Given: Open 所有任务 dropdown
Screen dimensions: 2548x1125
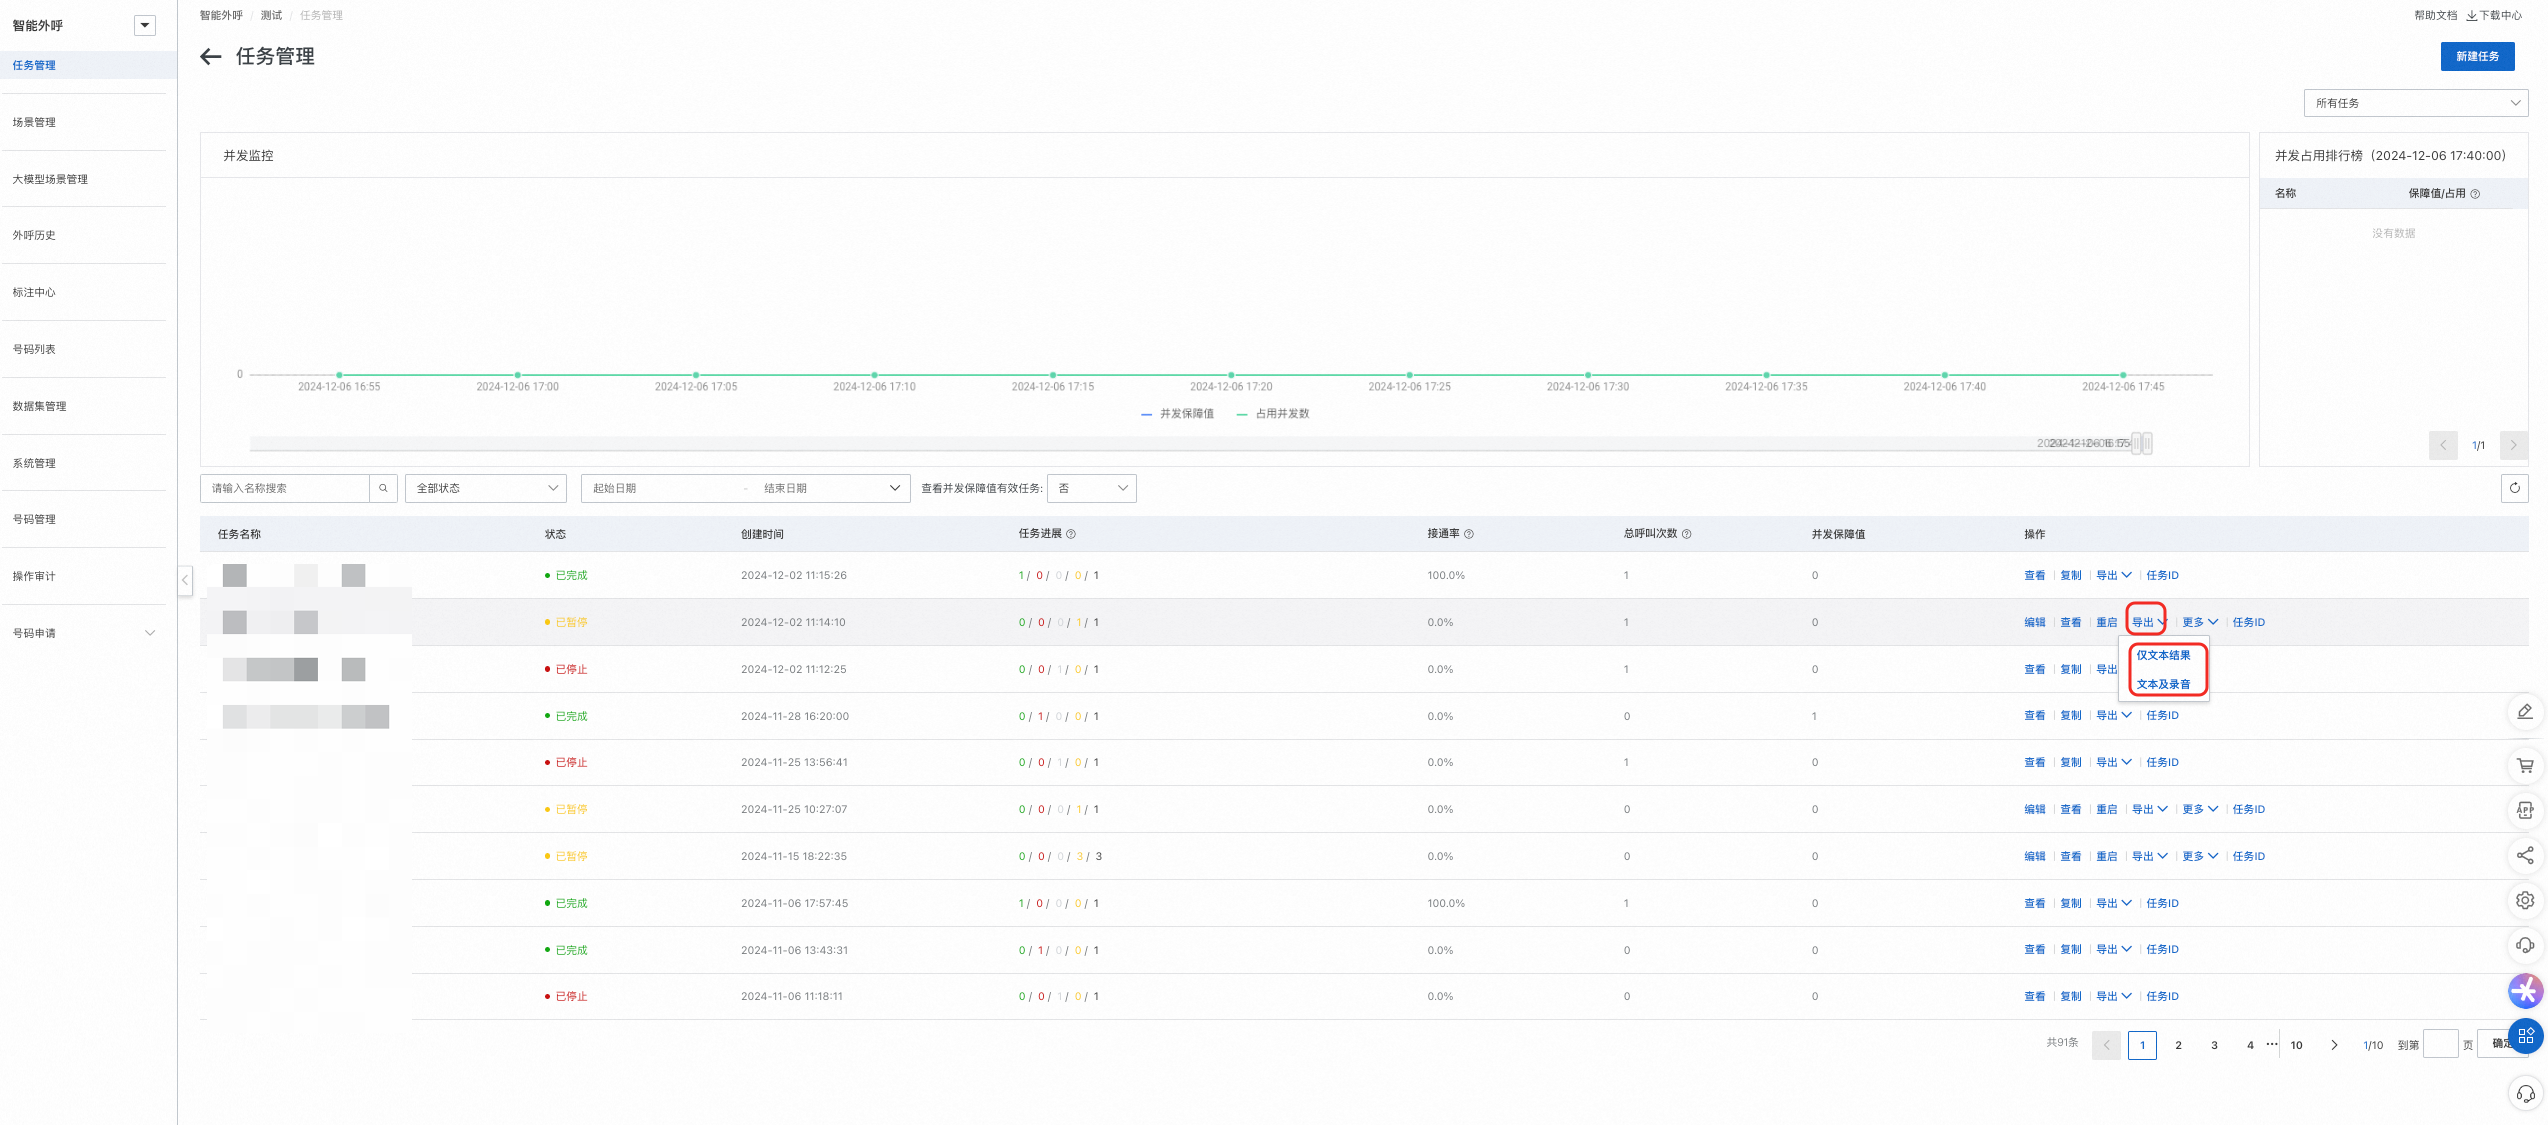Looking at the screenshot, I should pyautogui.click(x=2416, y=103).
